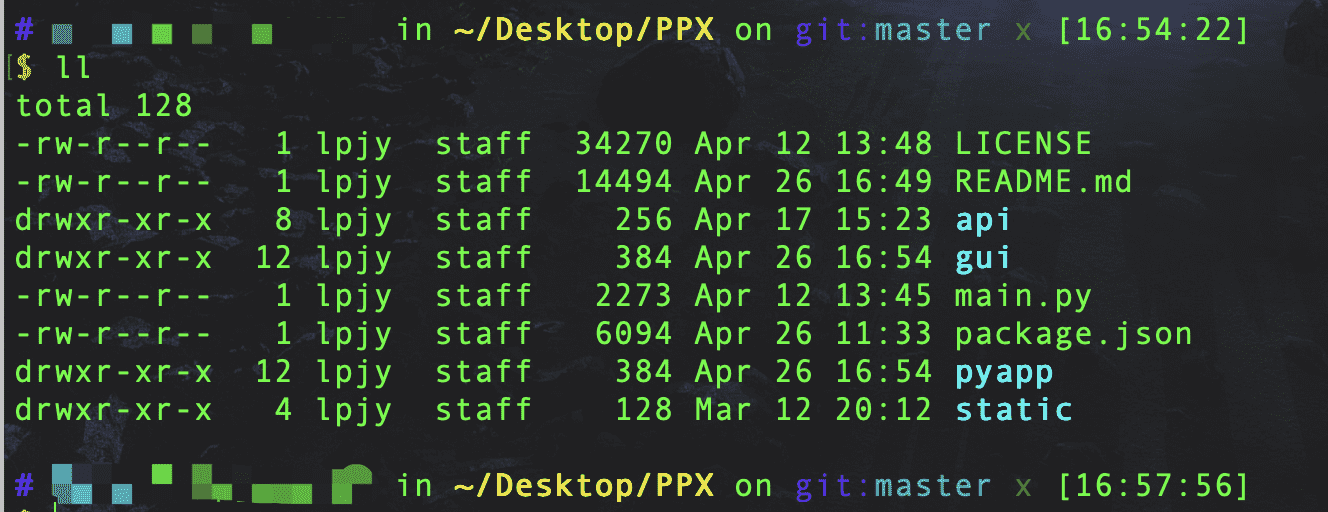
Task: Click the typed "ll" command
Action: point(75,68)
